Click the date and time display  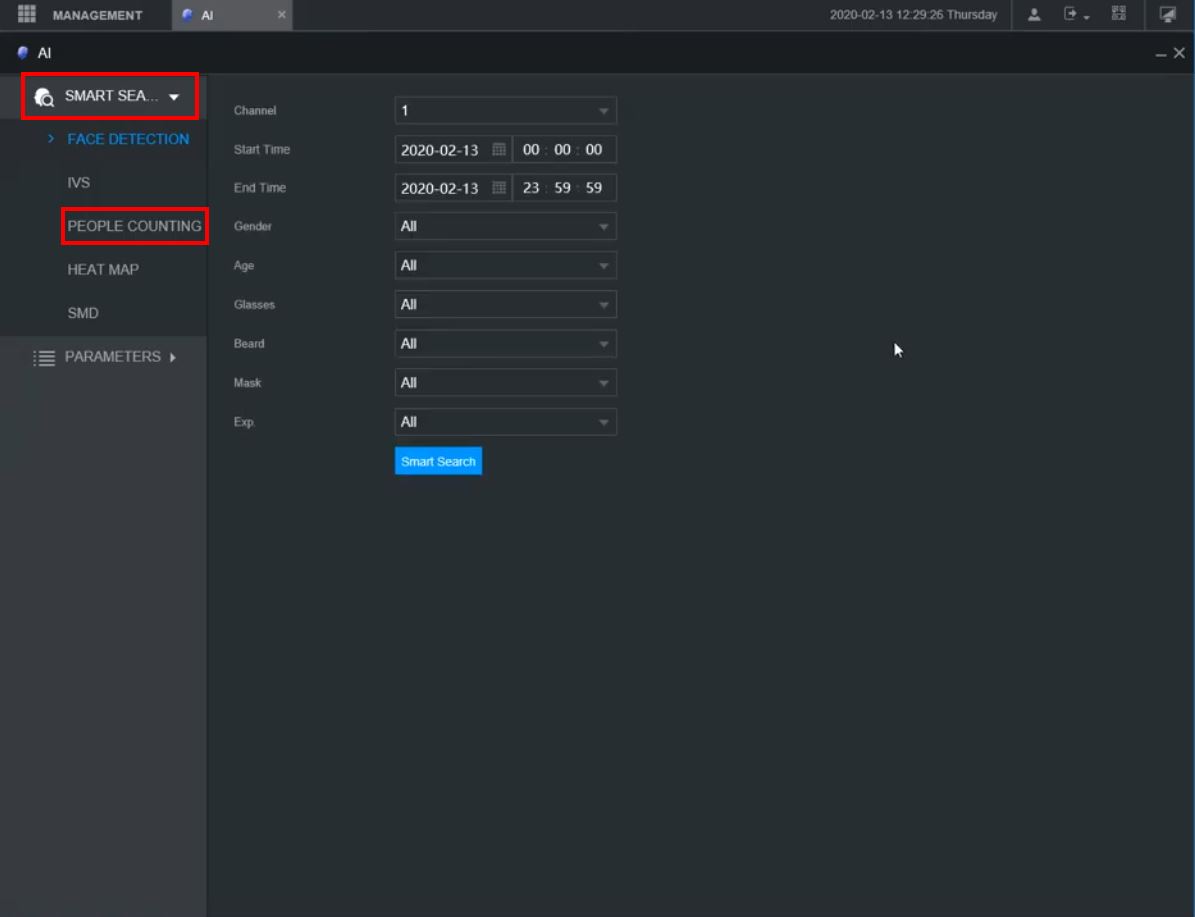click(x=913, y=14)
